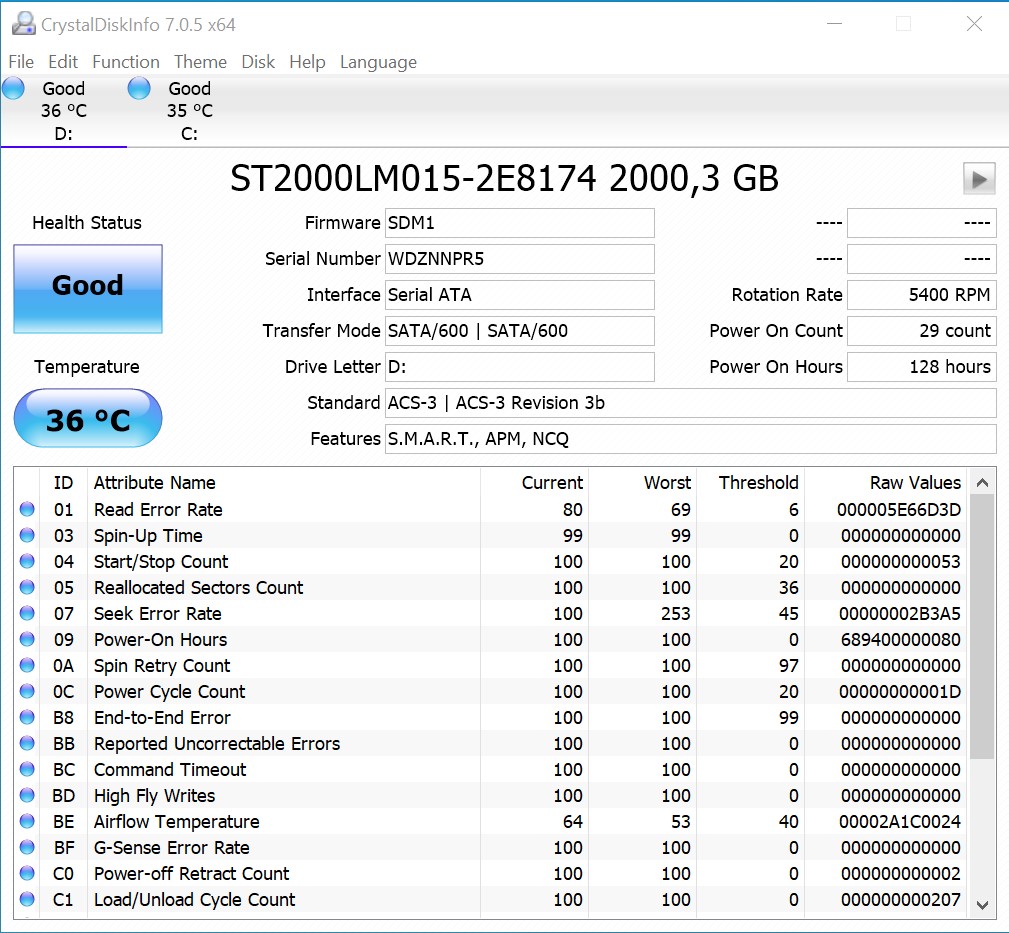Open the File menu
Screen dimensions: 1009x933
click(21, 62)
